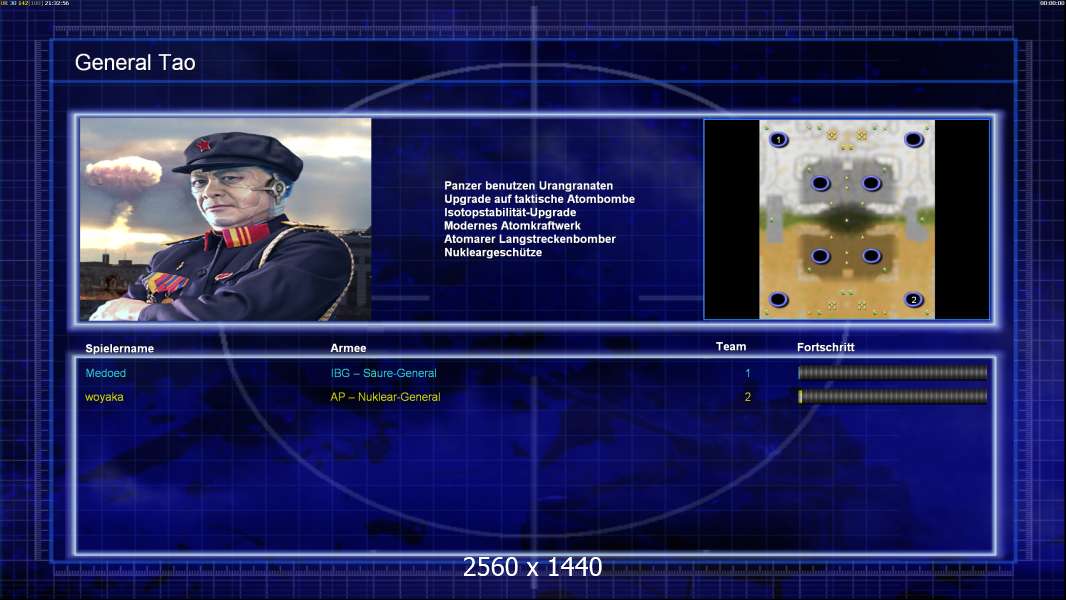This screenshot has height=600, width=1066.
Task: Click 'Nukleargeschütze' line
Action: [x=493, y=252]
